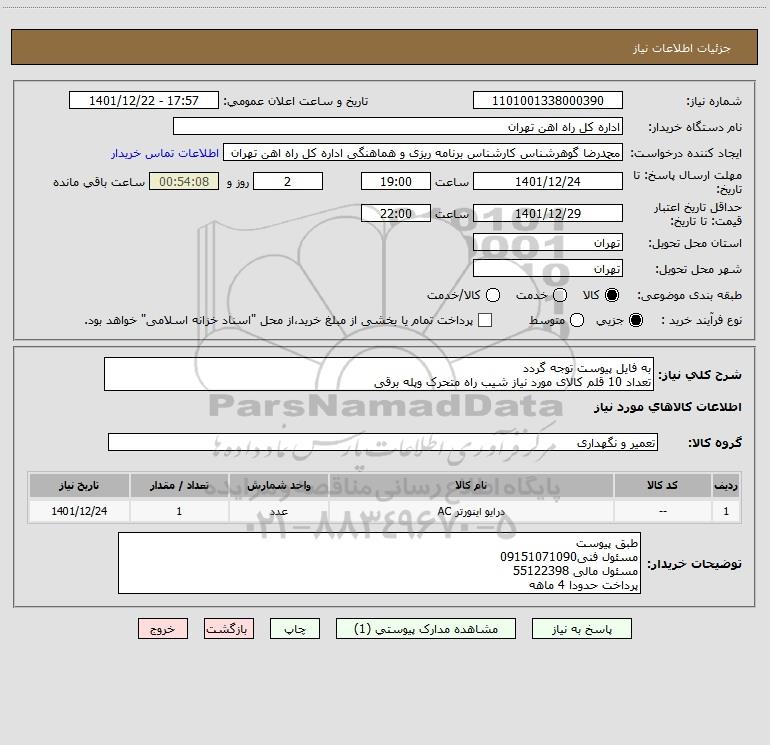Click the remaining days field showing 2
The height and width of the screenshot is (745, 770).
(x=288, y=181)
